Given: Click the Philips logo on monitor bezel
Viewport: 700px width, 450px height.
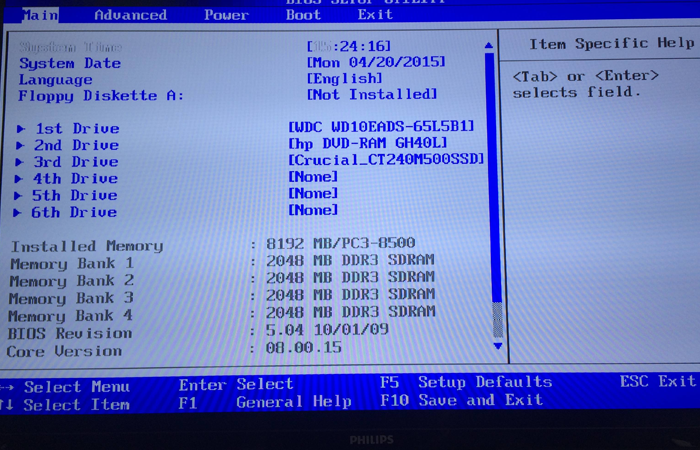Looking at the screenshot, I should 371,440.
